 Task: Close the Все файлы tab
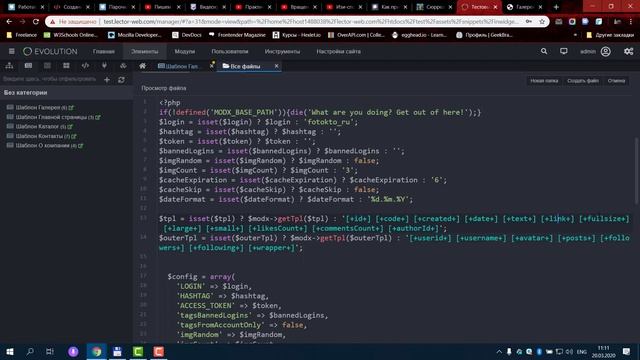click(276, 66)
